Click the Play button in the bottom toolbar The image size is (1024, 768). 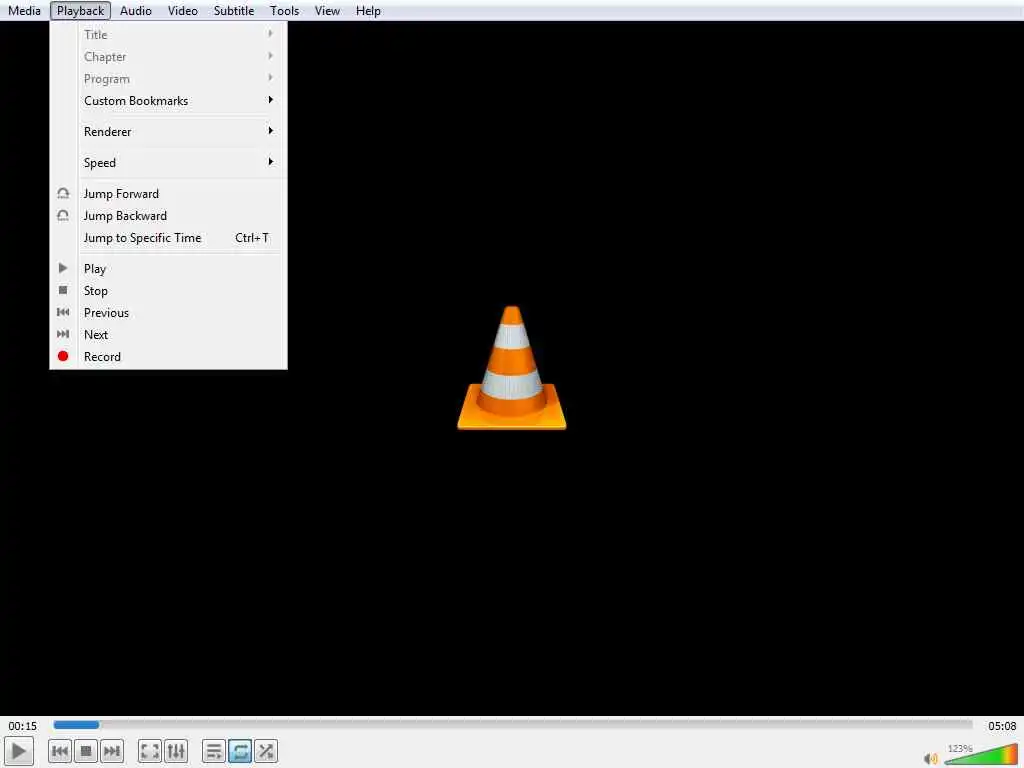(19, 751)
